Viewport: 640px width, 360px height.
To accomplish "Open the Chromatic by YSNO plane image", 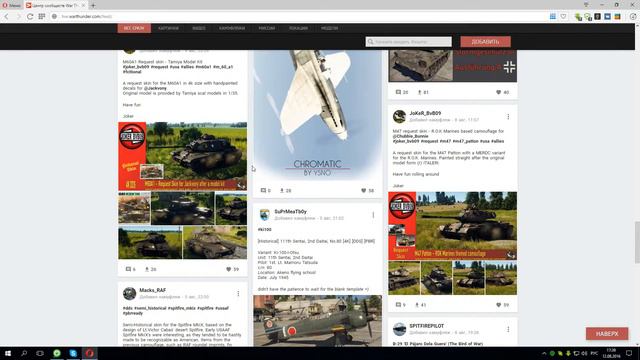I will [318, 115].
